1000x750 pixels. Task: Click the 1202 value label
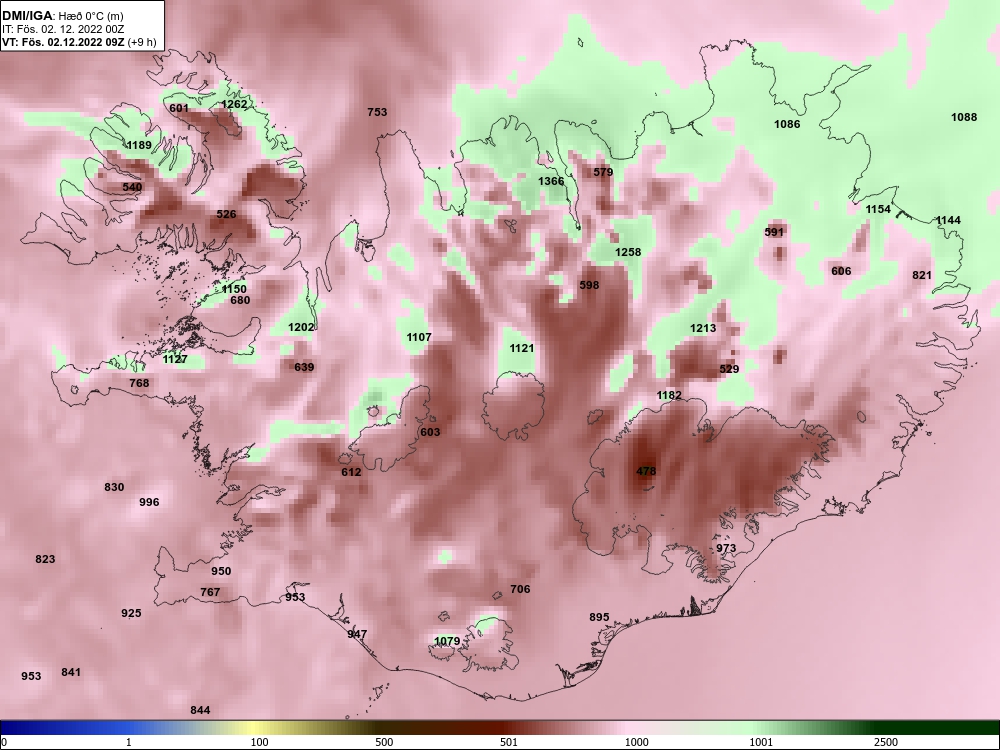click(301, 327)
